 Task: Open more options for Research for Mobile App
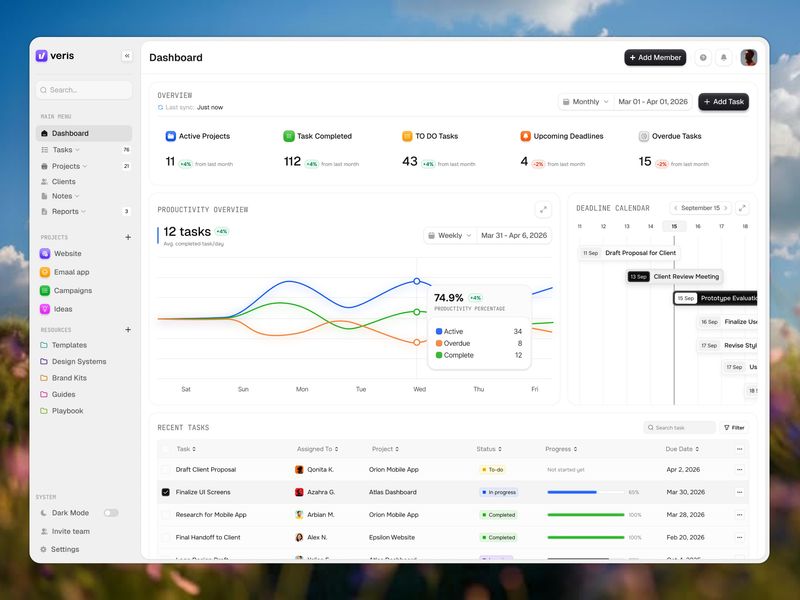(739, 515)
